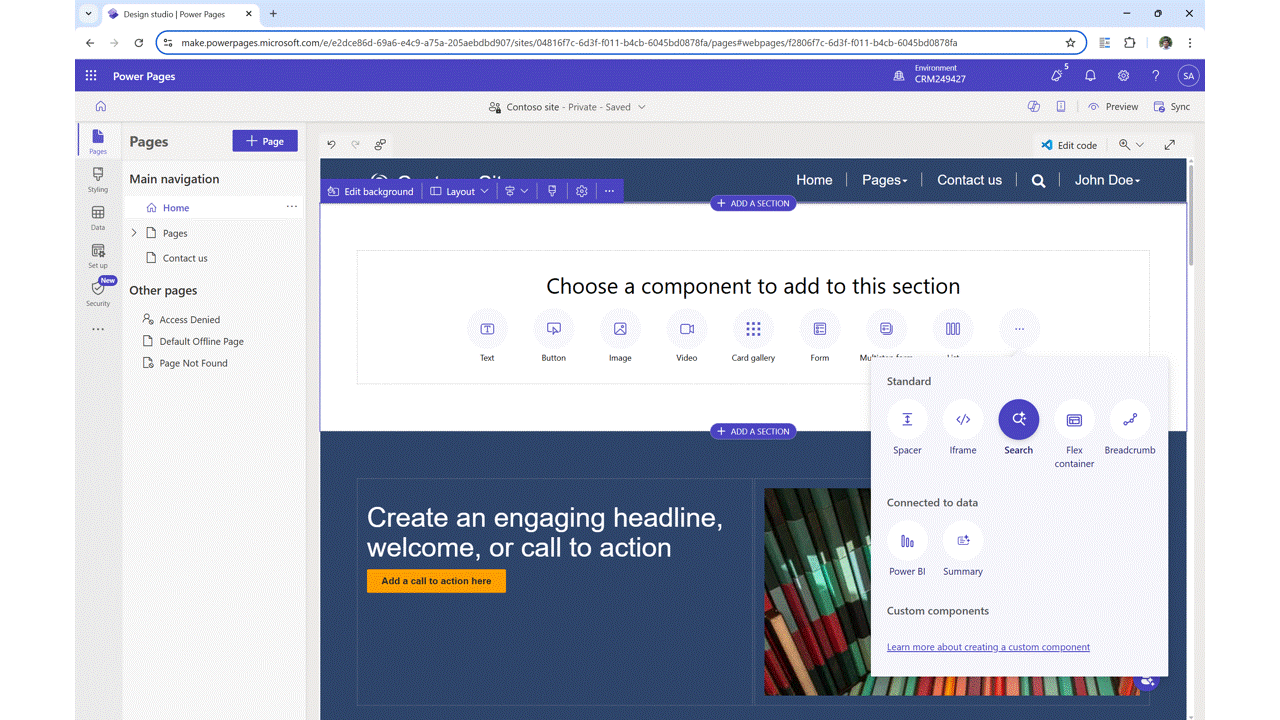Expand the Pages tree item

tap(135, 233)
